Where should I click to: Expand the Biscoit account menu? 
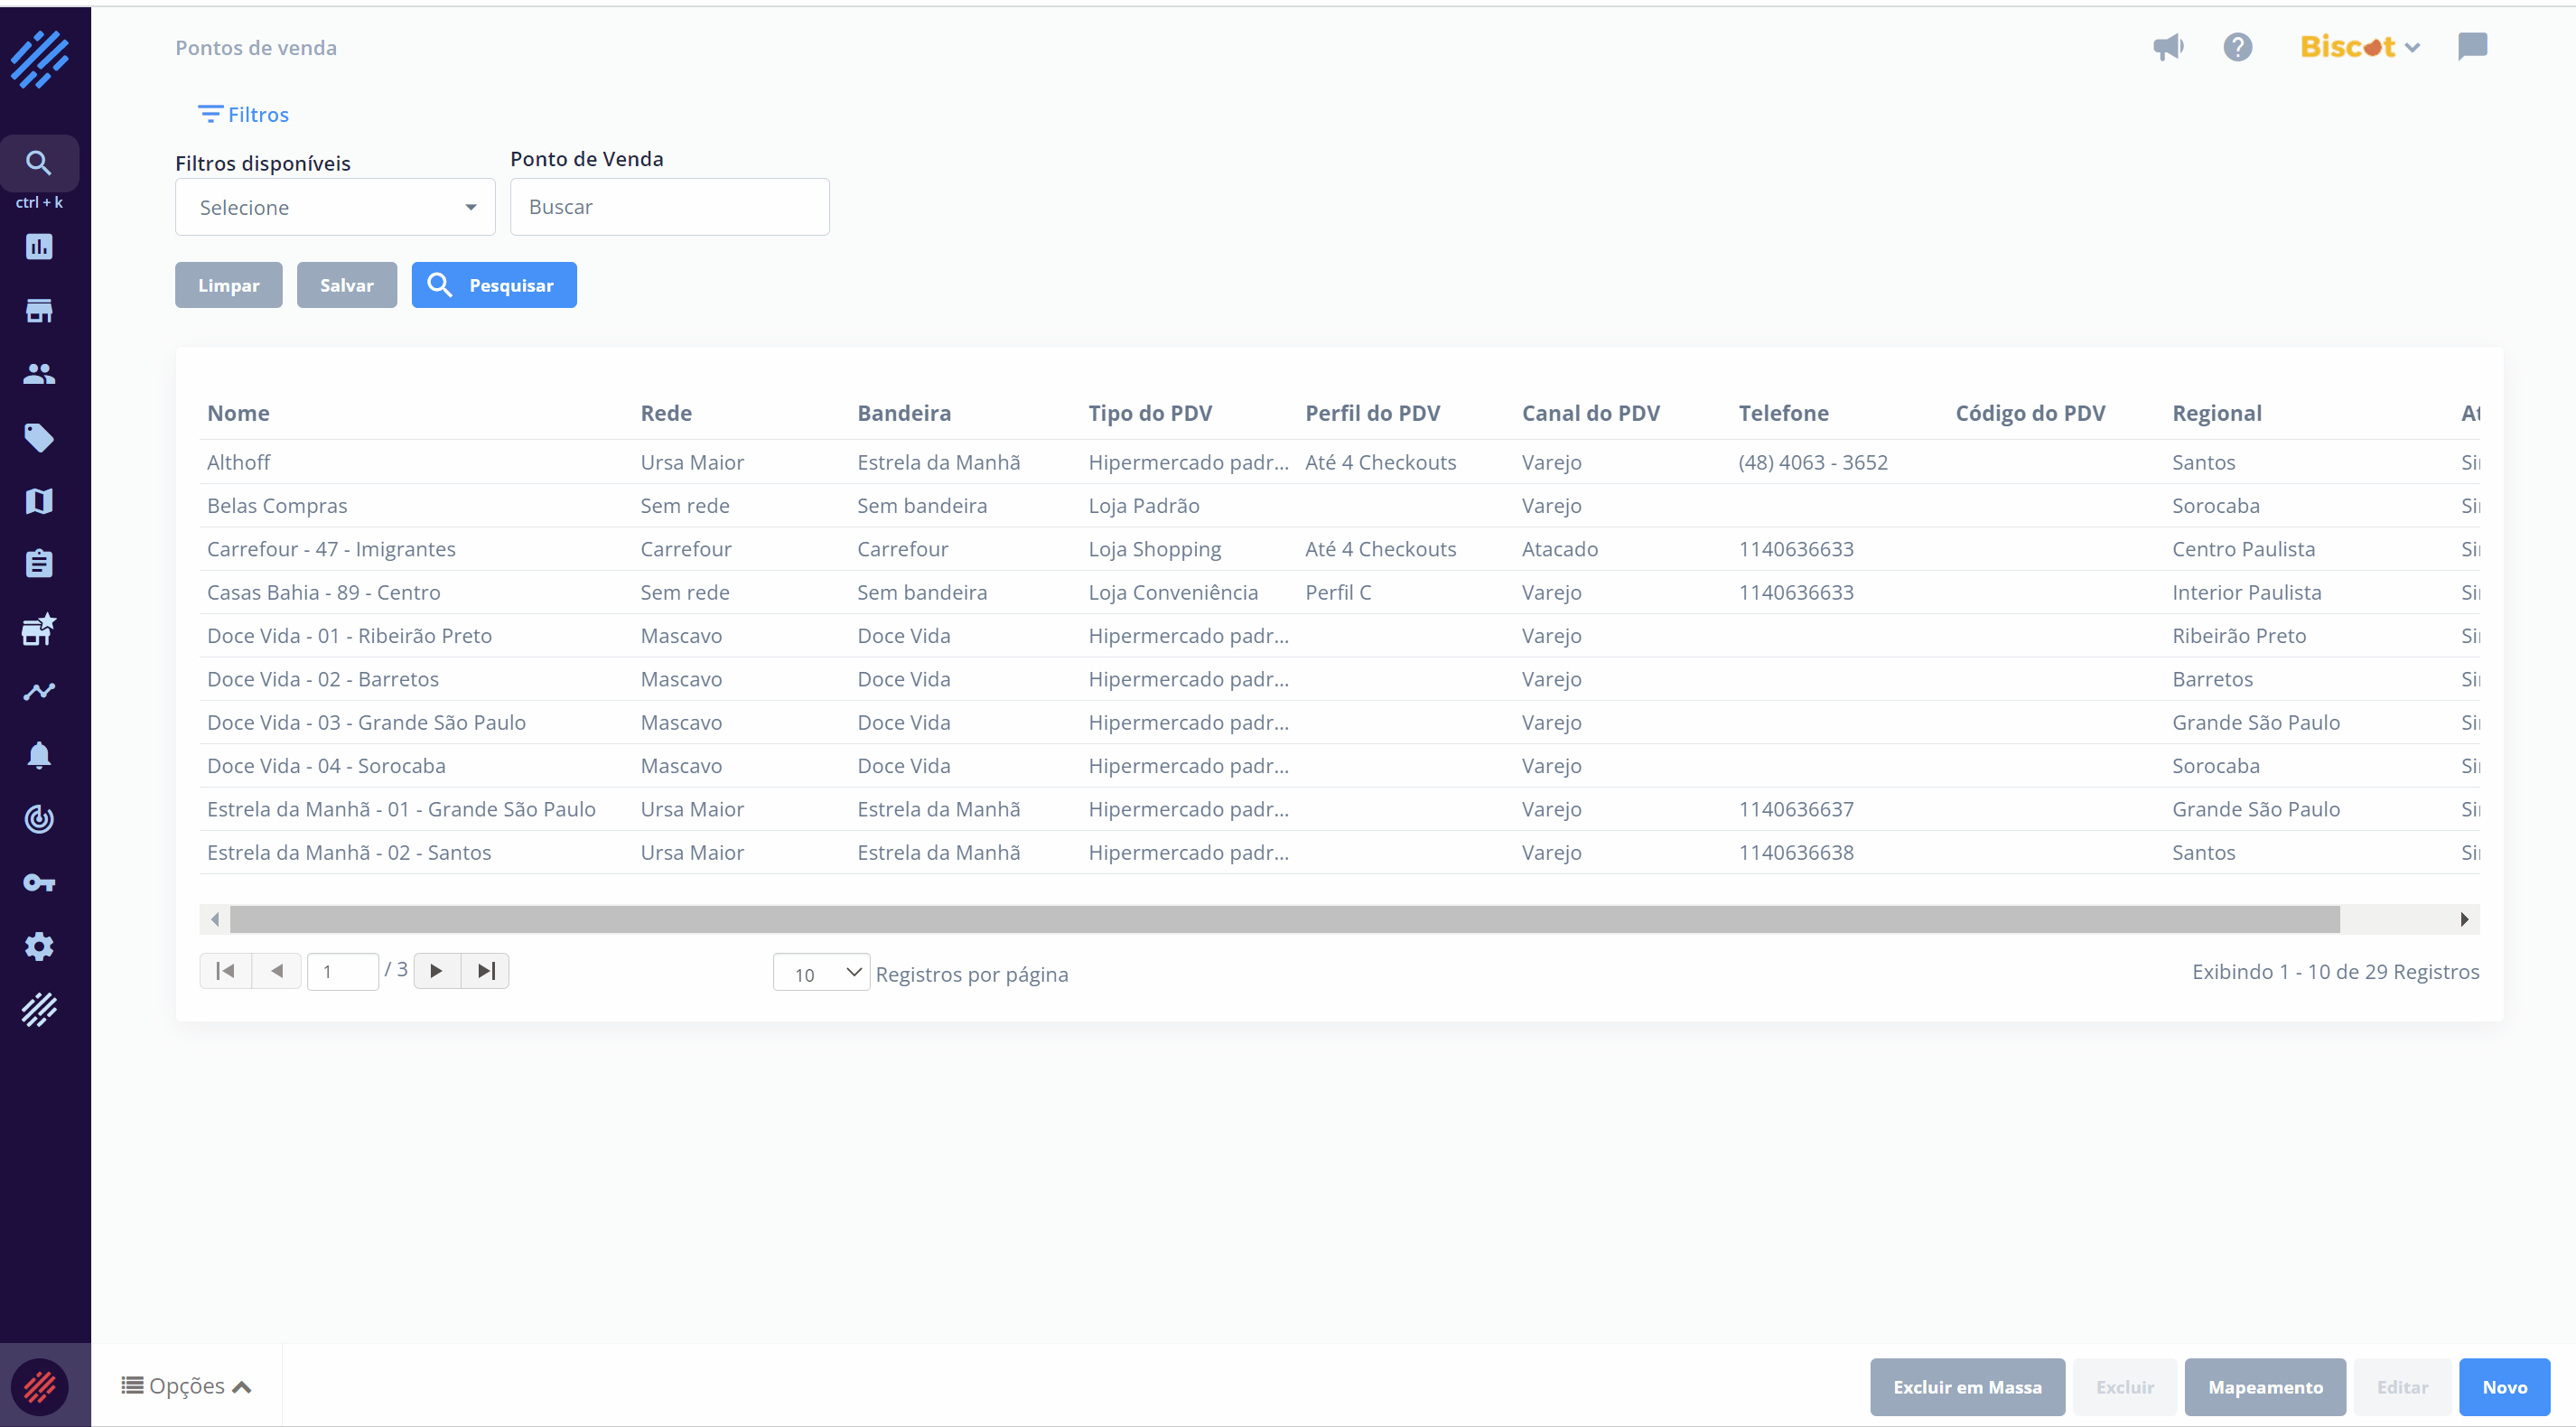(2359, 47)
